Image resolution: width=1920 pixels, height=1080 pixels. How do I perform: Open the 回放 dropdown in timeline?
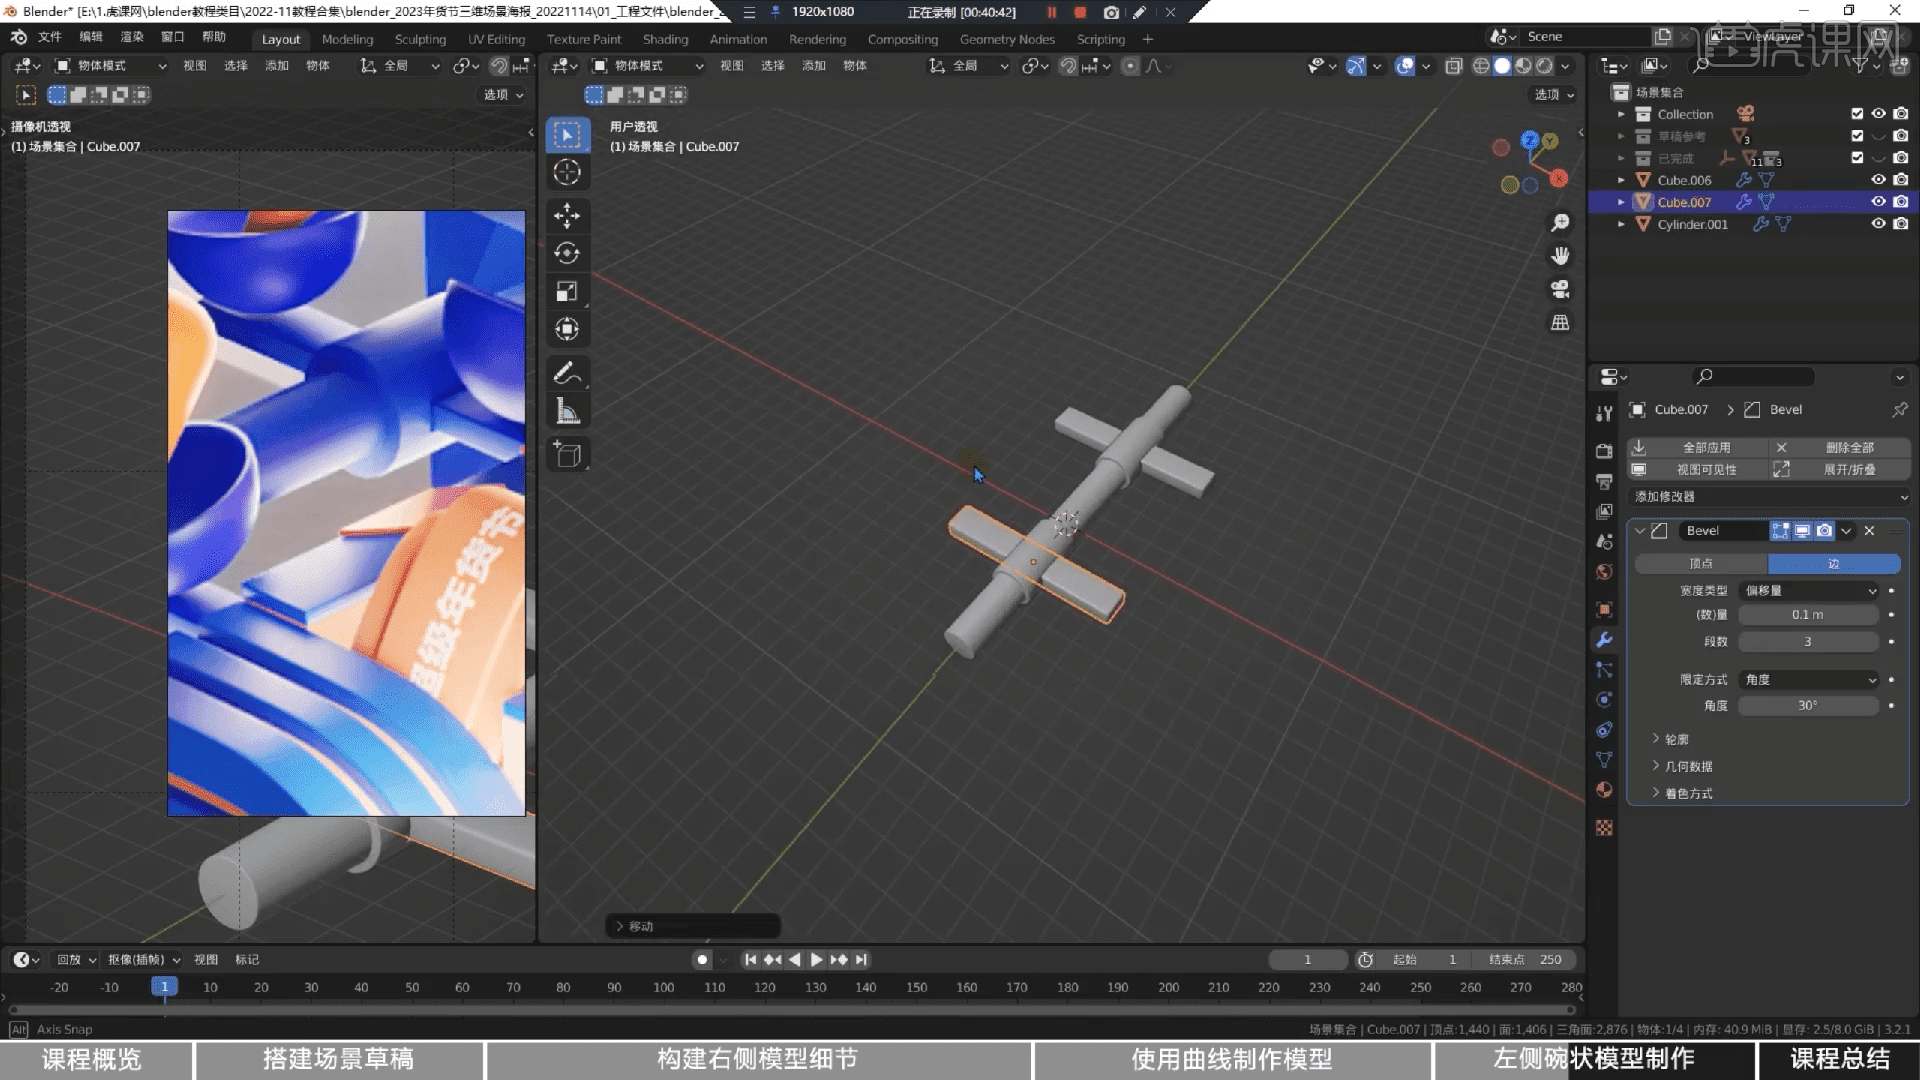pyautogui.click(x=76, y=959)
